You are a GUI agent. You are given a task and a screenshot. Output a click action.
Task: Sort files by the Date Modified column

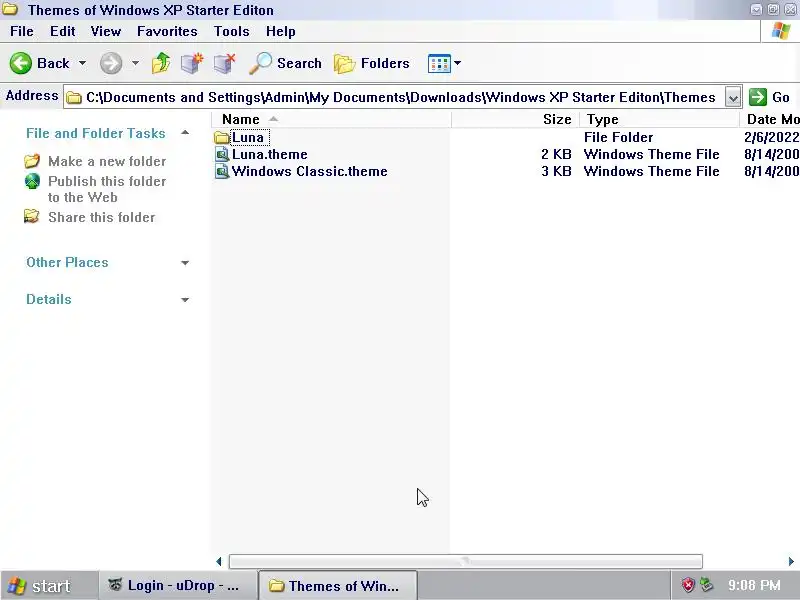(770, 119)
